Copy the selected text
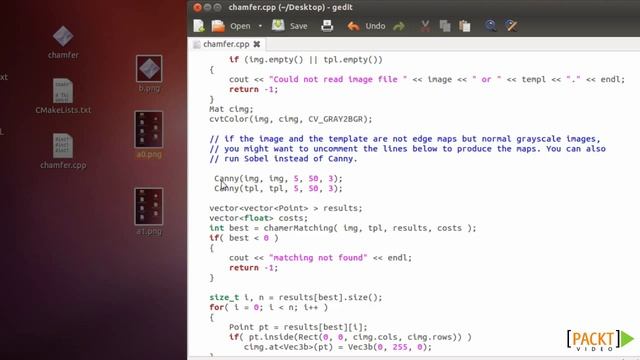 (x=445, y=27)
